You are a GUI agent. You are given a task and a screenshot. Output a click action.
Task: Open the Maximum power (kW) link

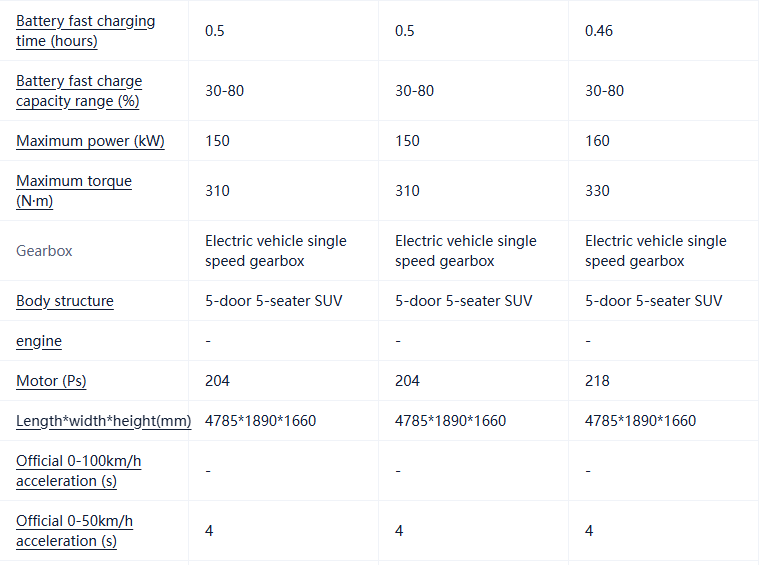click(x=90, y=141)
